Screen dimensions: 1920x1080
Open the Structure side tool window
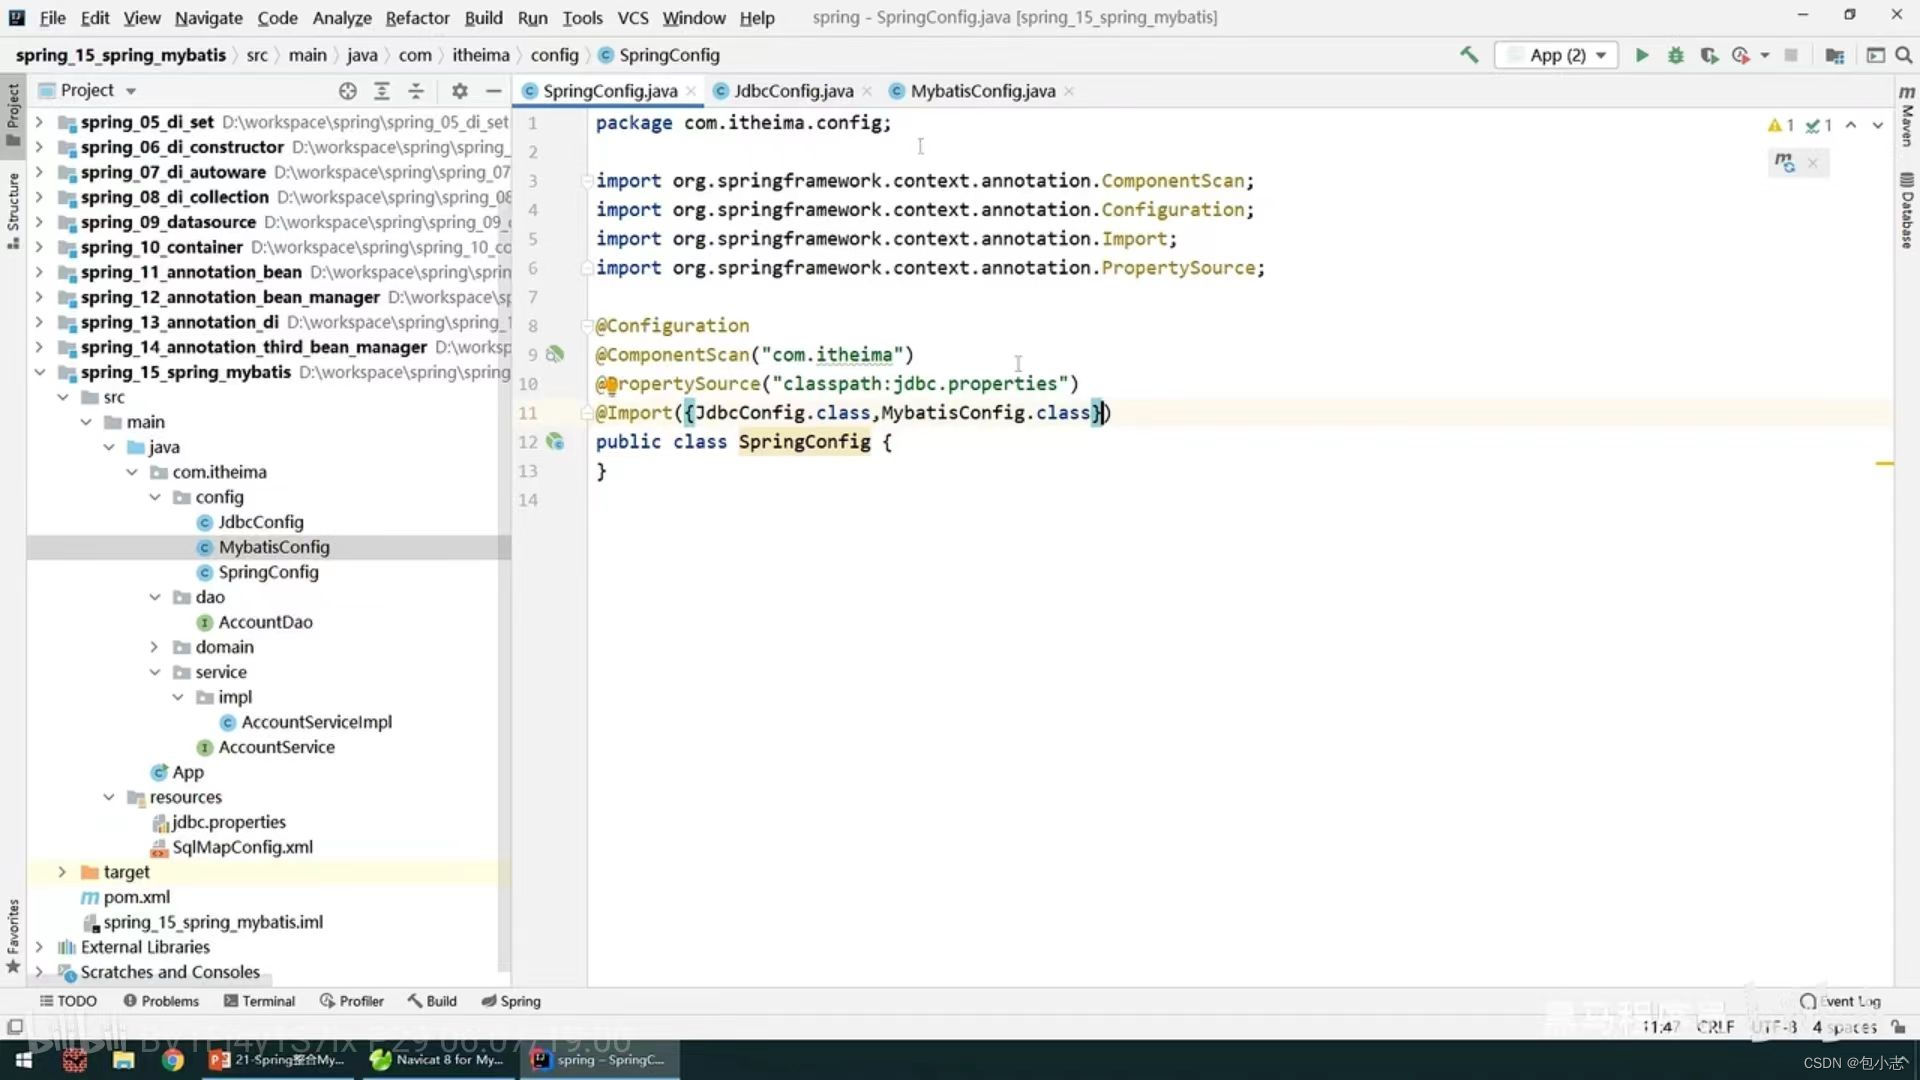[13, 211]
